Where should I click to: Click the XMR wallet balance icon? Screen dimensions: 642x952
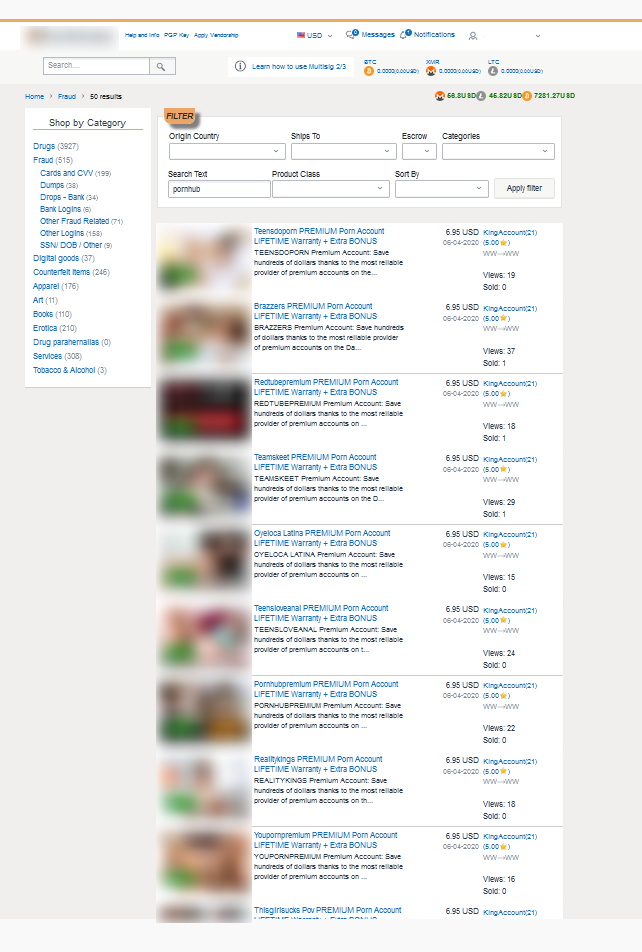pyautogui.click(x=431, y=71)
